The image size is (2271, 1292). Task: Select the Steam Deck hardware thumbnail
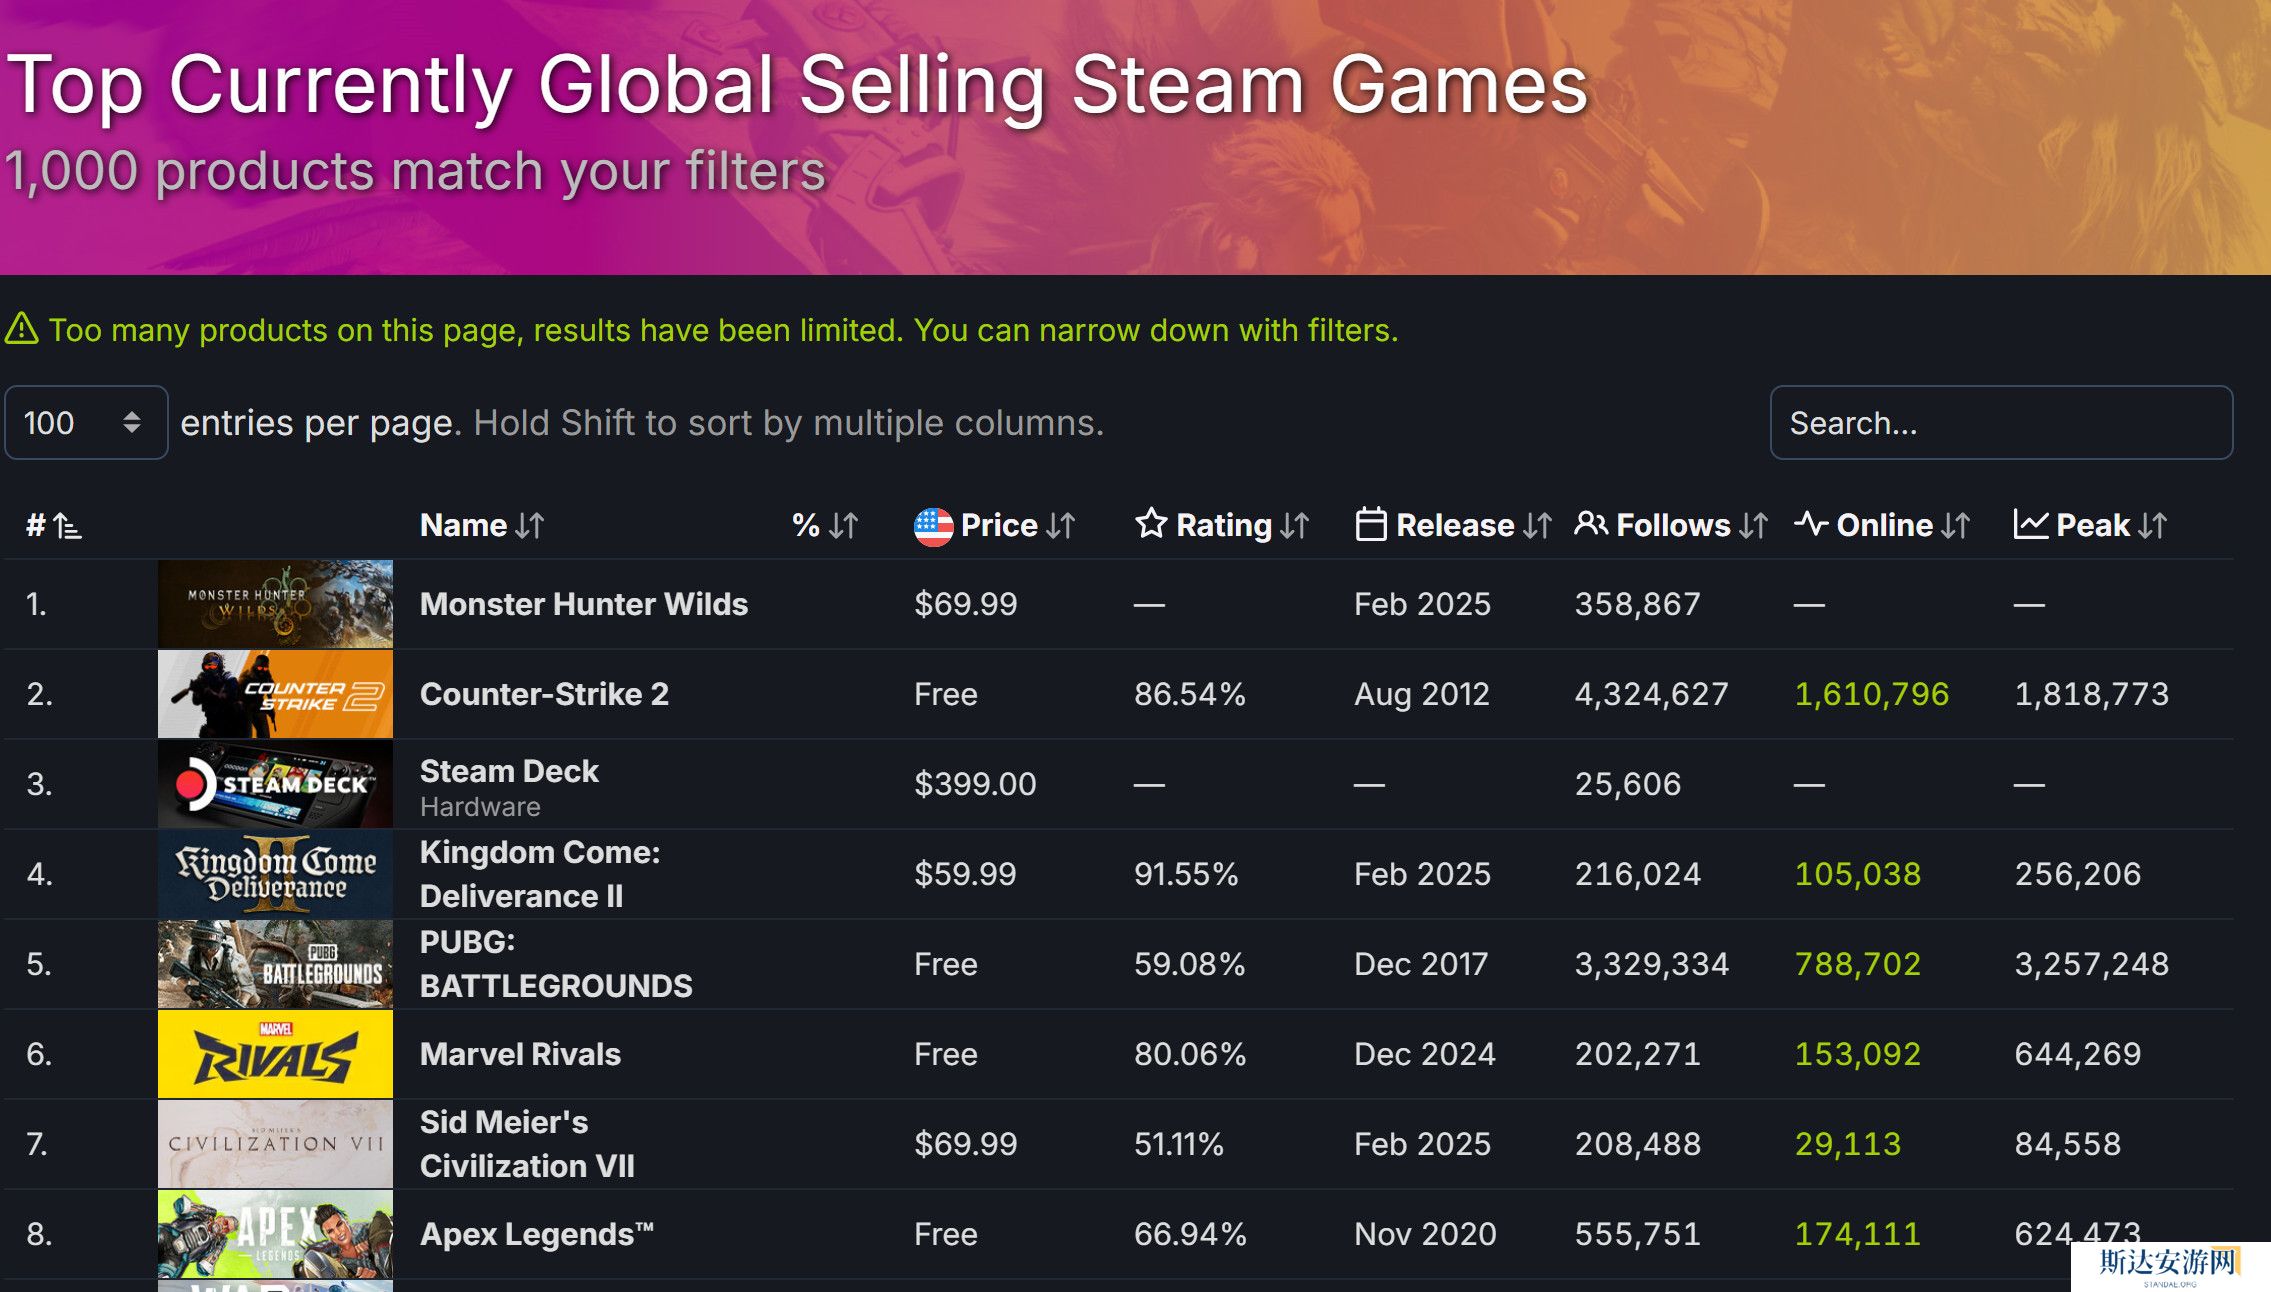275,784
